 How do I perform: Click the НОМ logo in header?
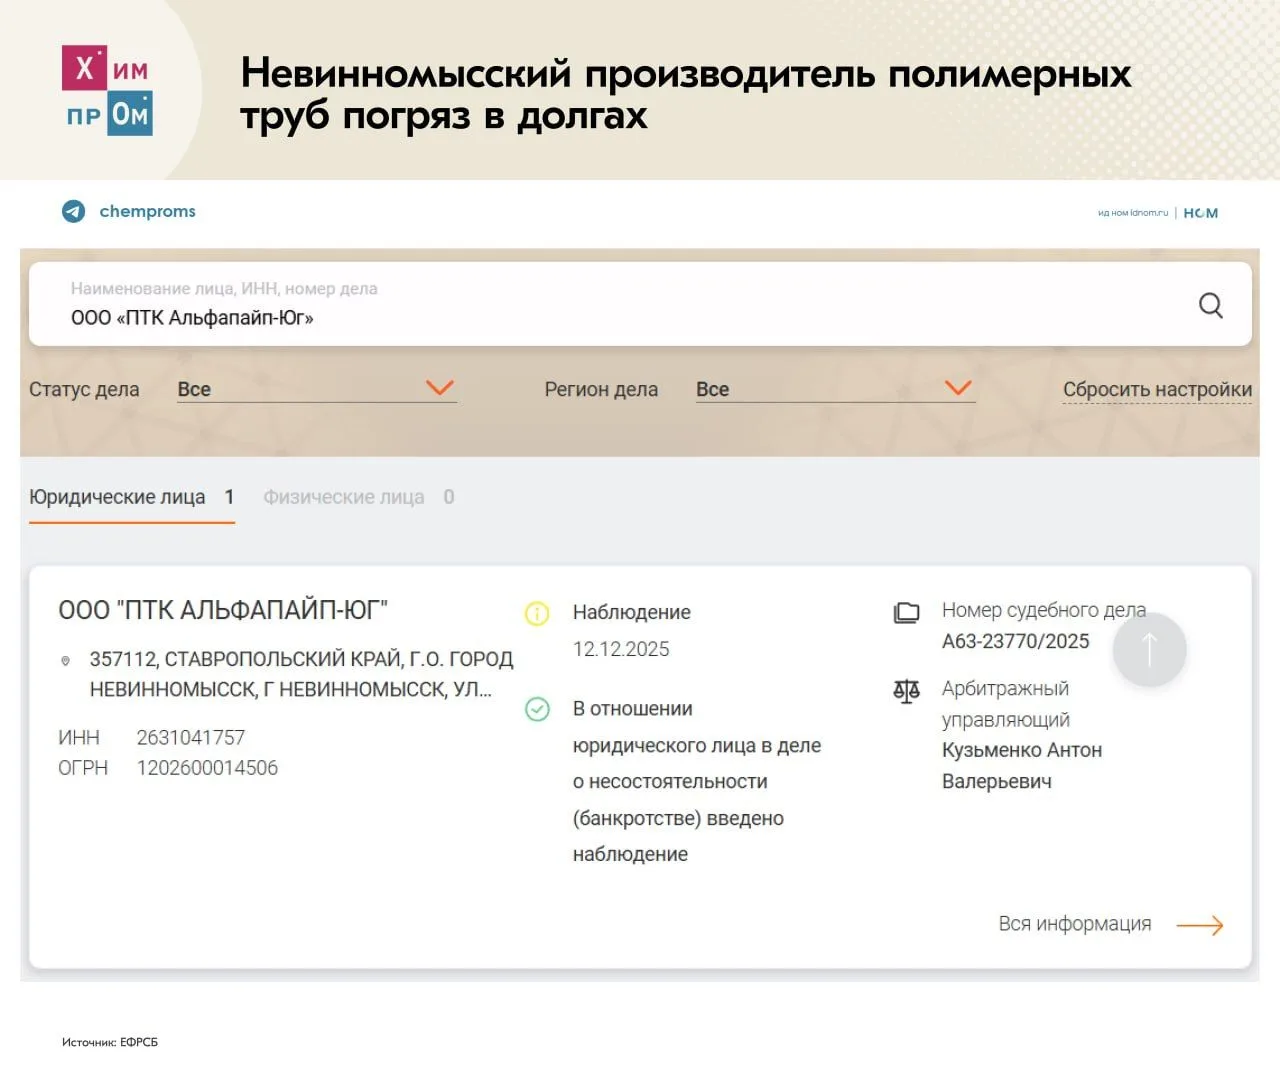point(1201,213)
